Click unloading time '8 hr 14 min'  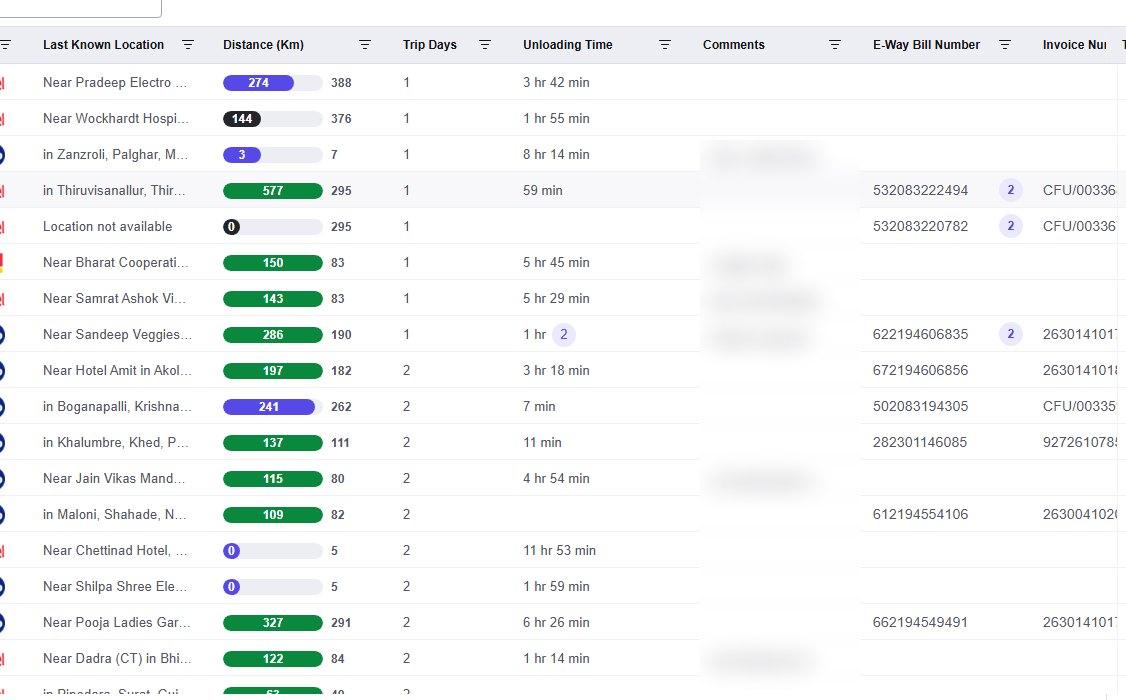[556, 154]
